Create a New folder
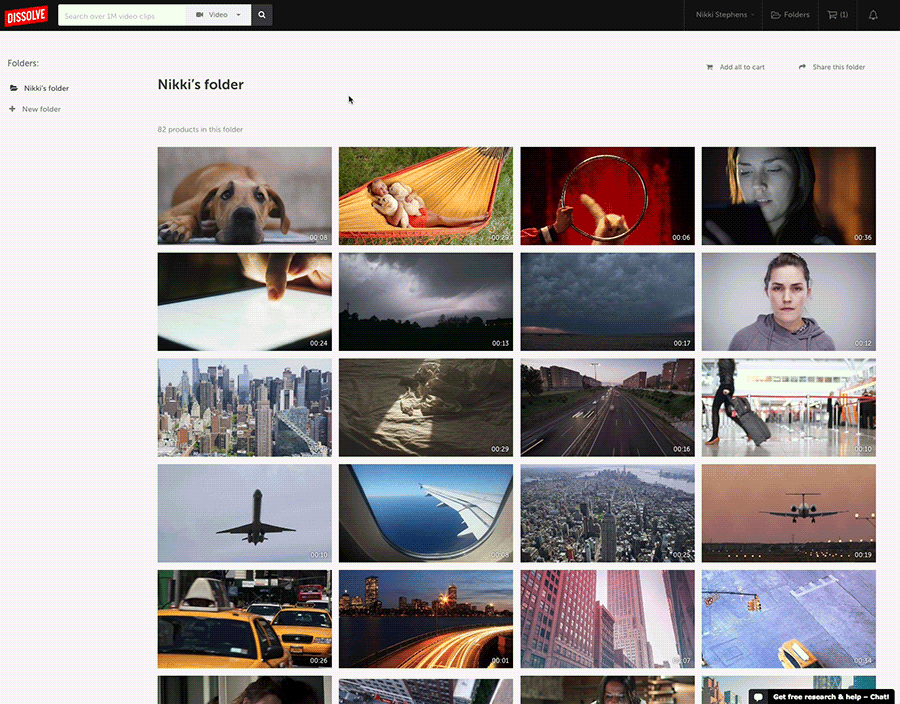Screen dimensions: 900x704 point(35,109)
